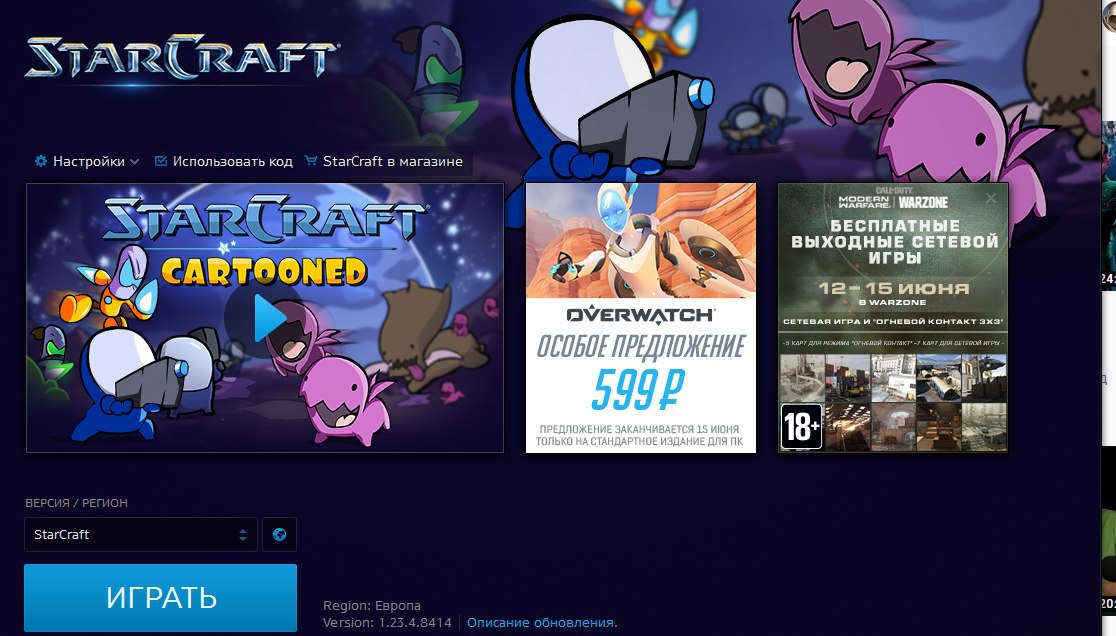Image resolution: width=1116 pixels, height=636 pixels.
Task: Click the version selector up-down arrows
Action: 243,535
